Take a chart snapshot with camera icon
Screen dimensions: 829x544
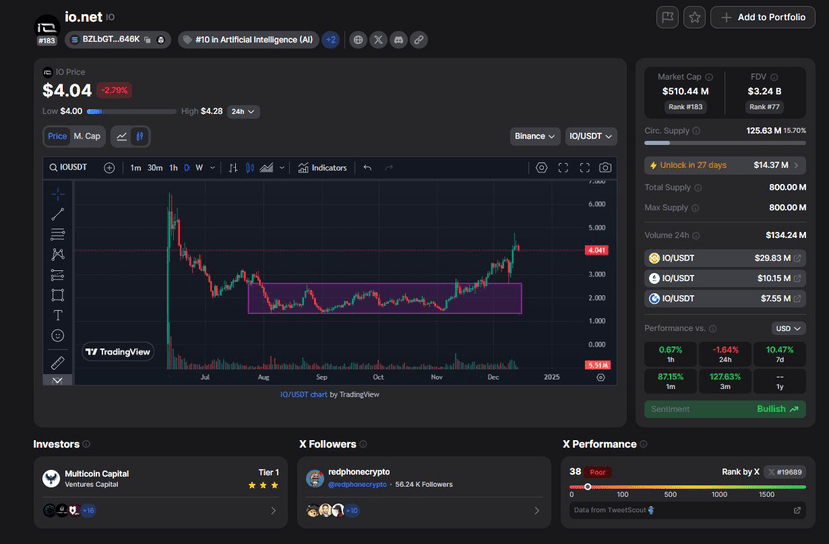(x=605, y=168)
